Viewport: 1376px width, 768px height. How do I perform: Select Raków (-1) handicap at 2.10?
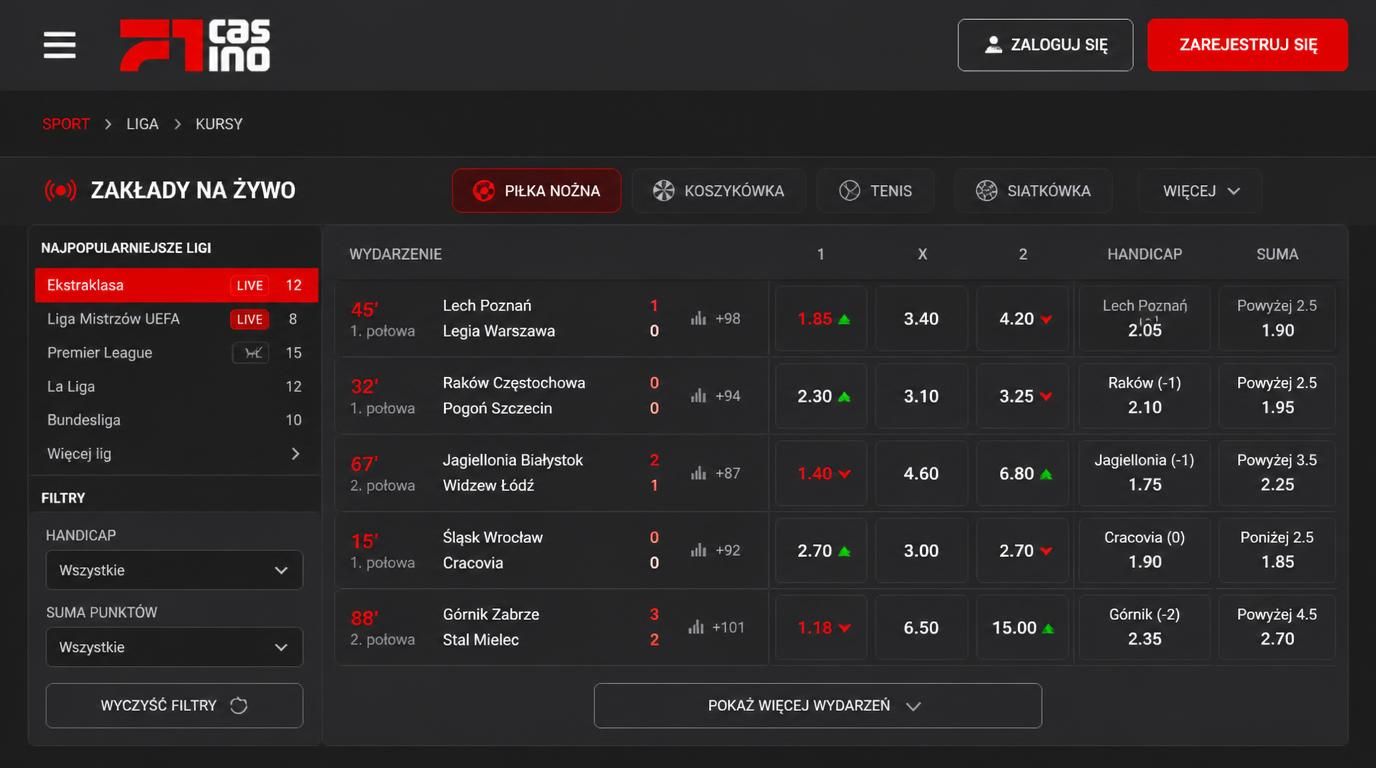tap(1145, 396)
